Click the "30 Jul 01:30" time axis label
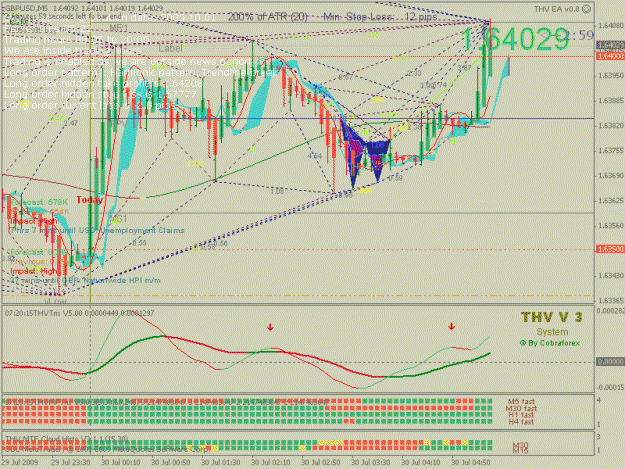The width and height of the screenshot is (625, 469). click(x=220, y=463)
